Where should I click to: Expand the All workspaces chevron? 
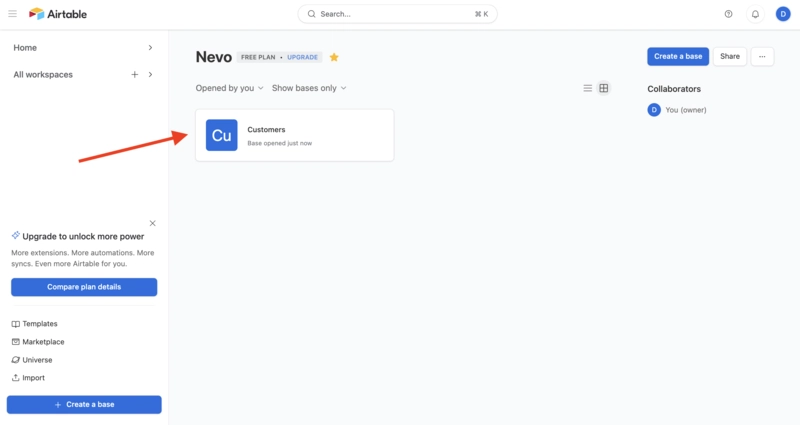pos(151,74)
